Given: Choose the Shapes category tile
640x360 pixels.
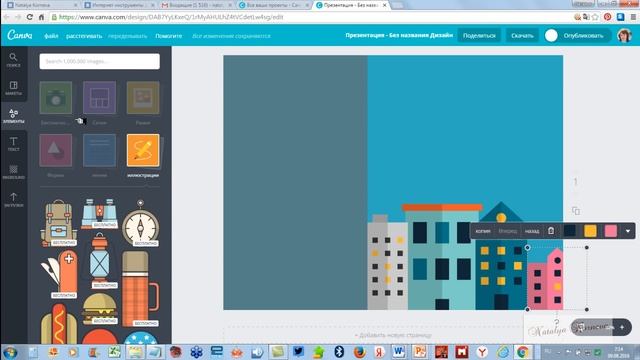Looking at the screenshot, I should (x=56, y=150).
